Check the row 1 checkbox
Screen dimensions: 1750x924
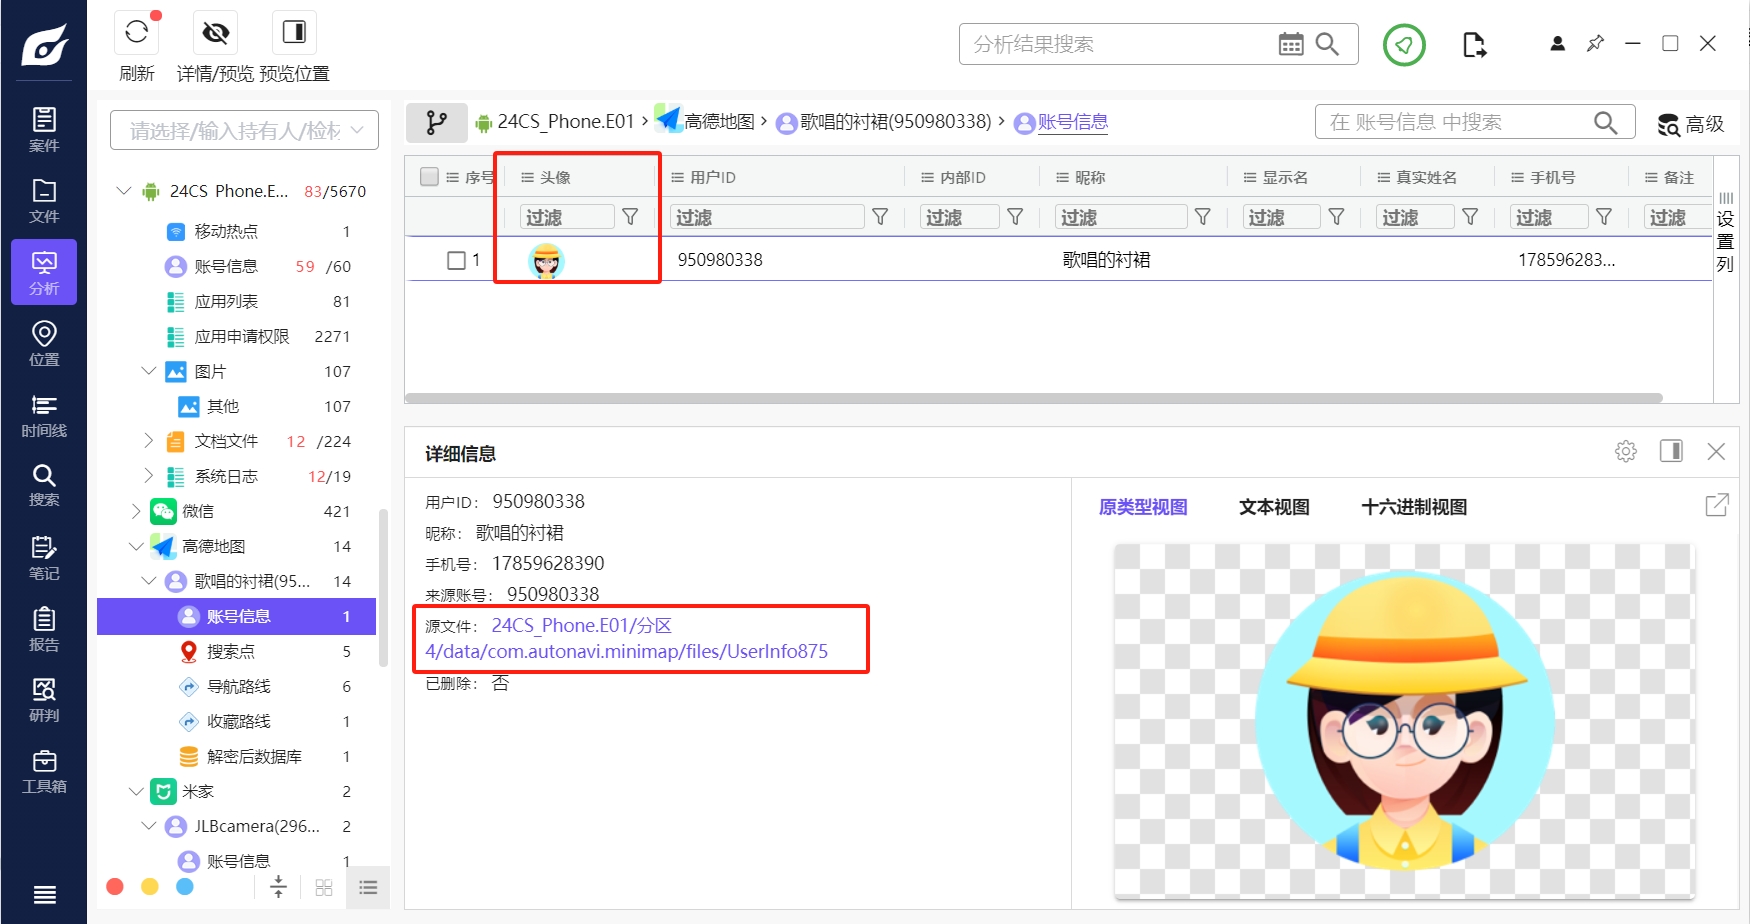(x=456, y=260)
